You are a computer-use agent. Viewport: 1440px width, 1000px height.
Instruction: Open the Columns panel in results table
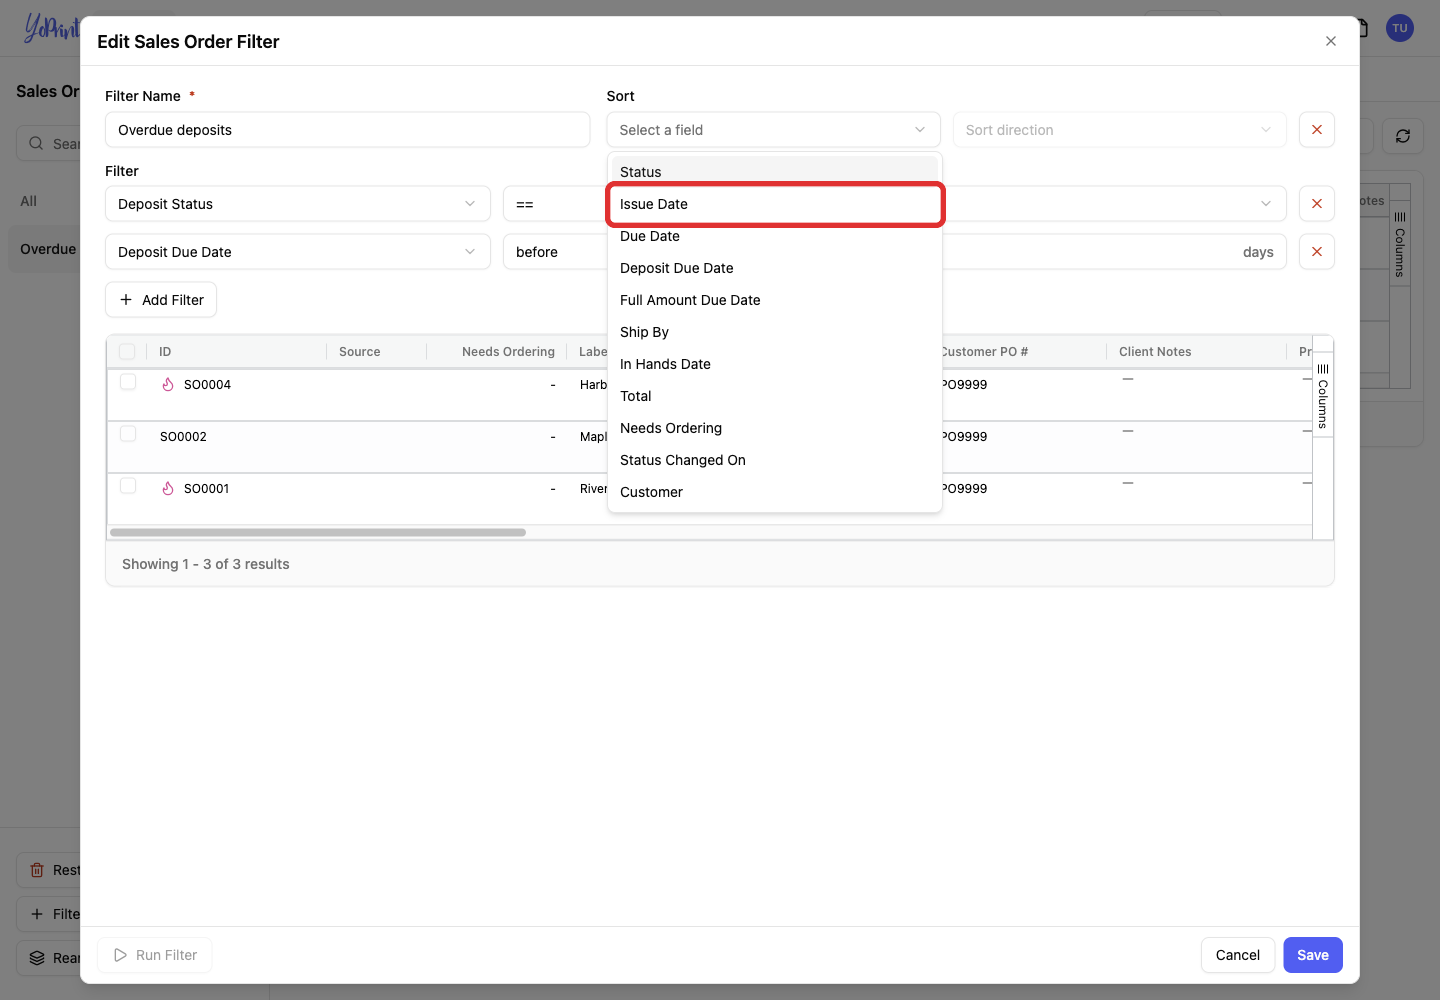(x=1322, y=395)
